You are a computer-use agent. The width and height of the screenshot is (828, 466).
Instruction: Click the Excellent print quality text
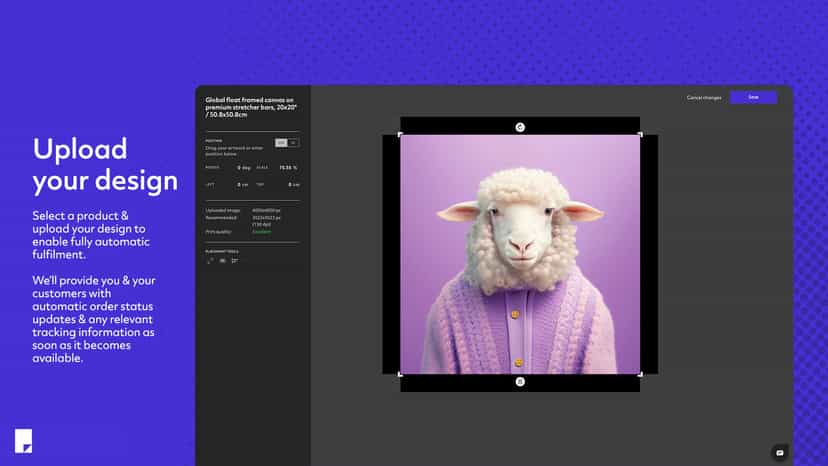(x=261, y=231)
